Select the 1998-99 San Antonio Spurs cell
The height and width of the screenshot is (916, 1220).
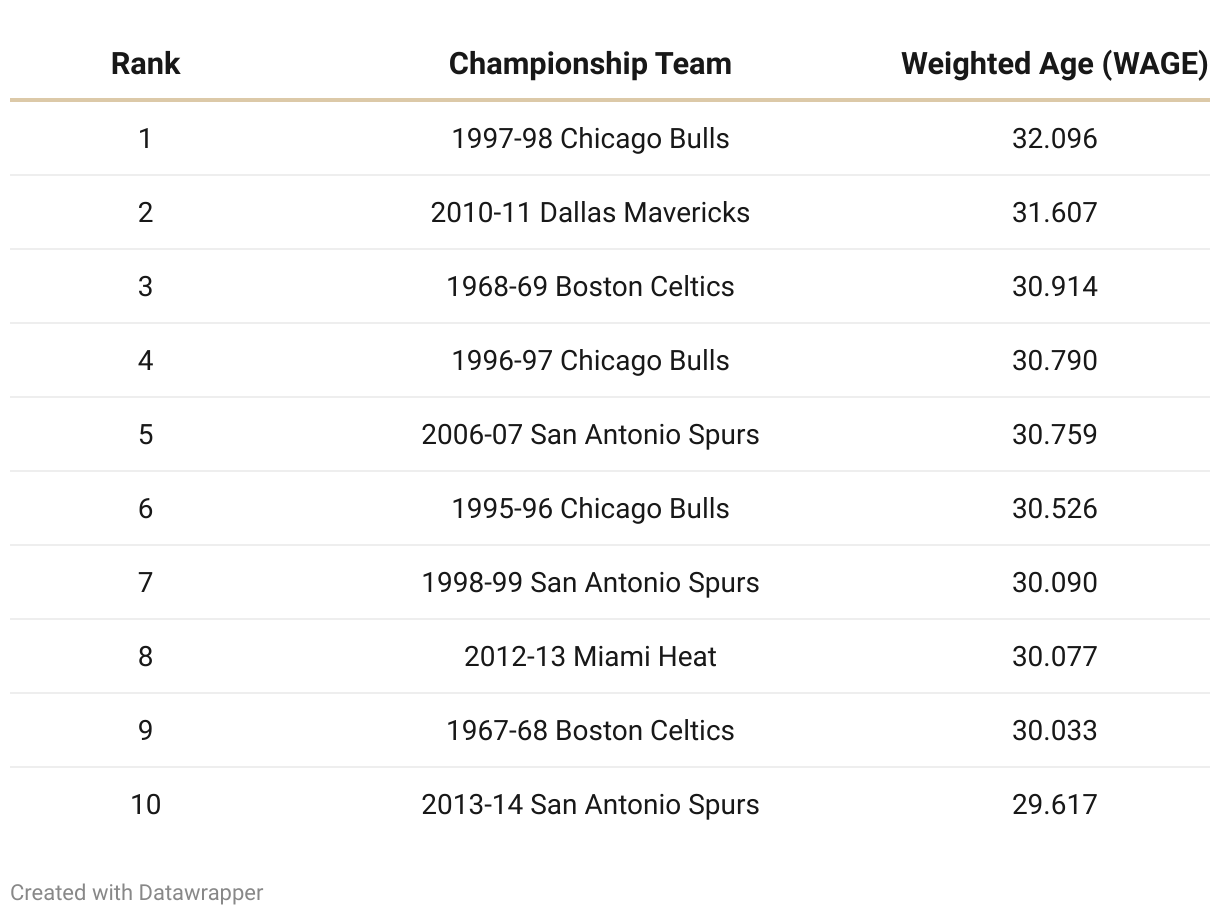point(590,582)
